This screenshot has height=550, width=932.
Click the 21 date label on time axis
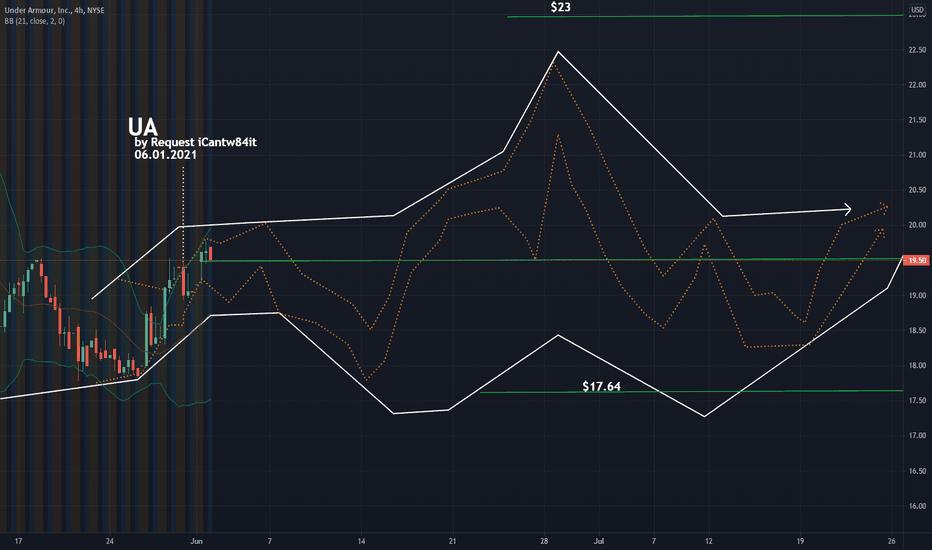click(x=452, y=541)
